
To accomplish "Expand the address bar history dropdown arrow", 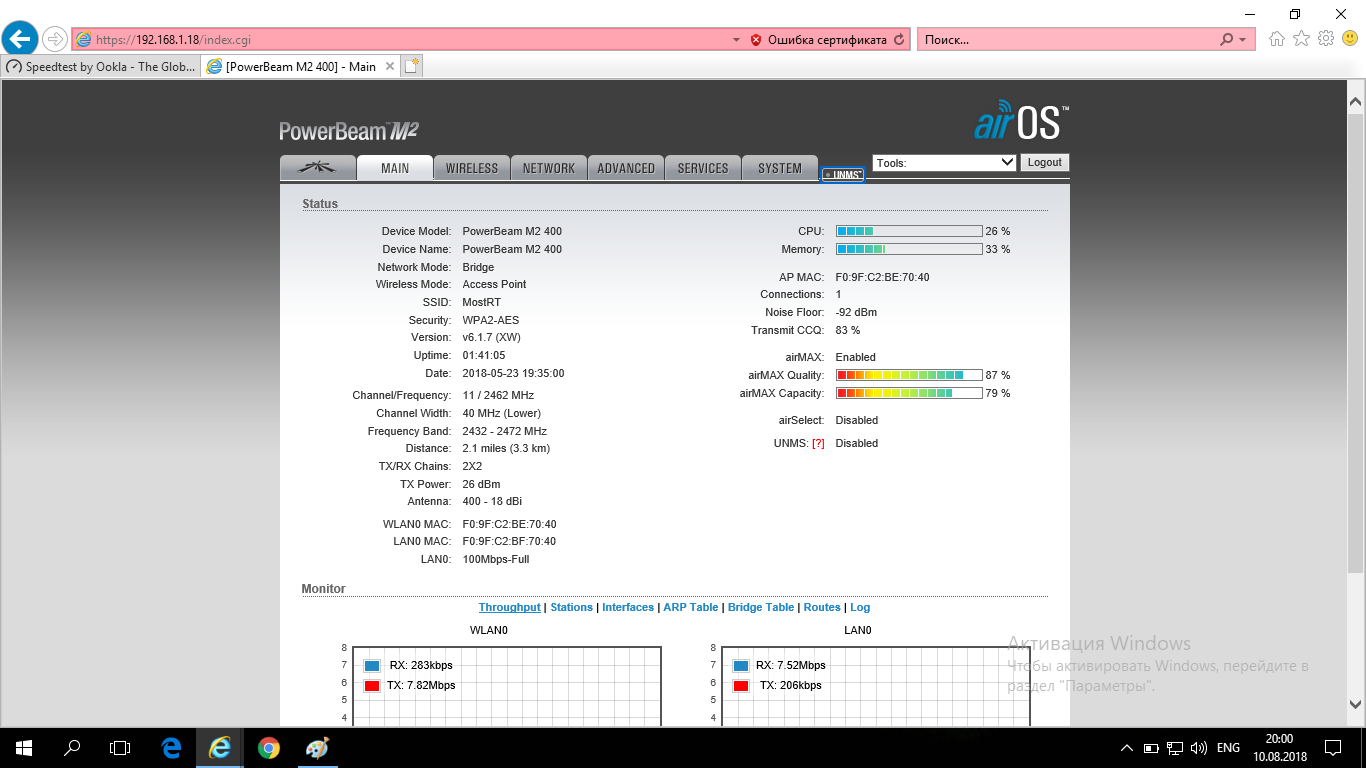I will [x=737, y=40].
